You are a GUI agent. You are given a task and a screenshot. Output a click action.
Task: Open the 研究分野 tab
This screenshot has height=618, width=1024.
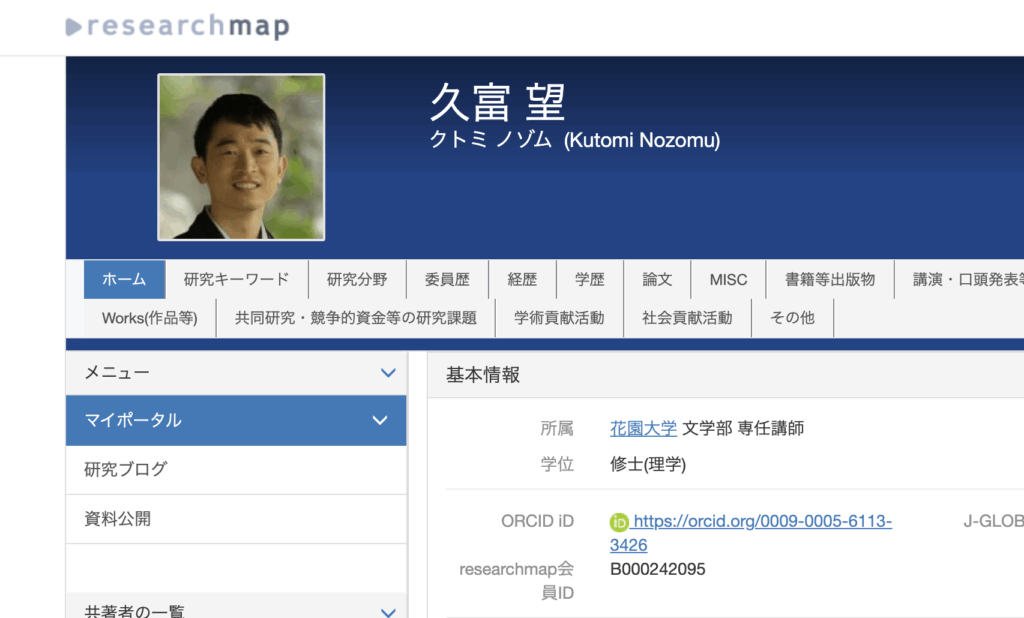pyautogui.click(x=357, y=280)
